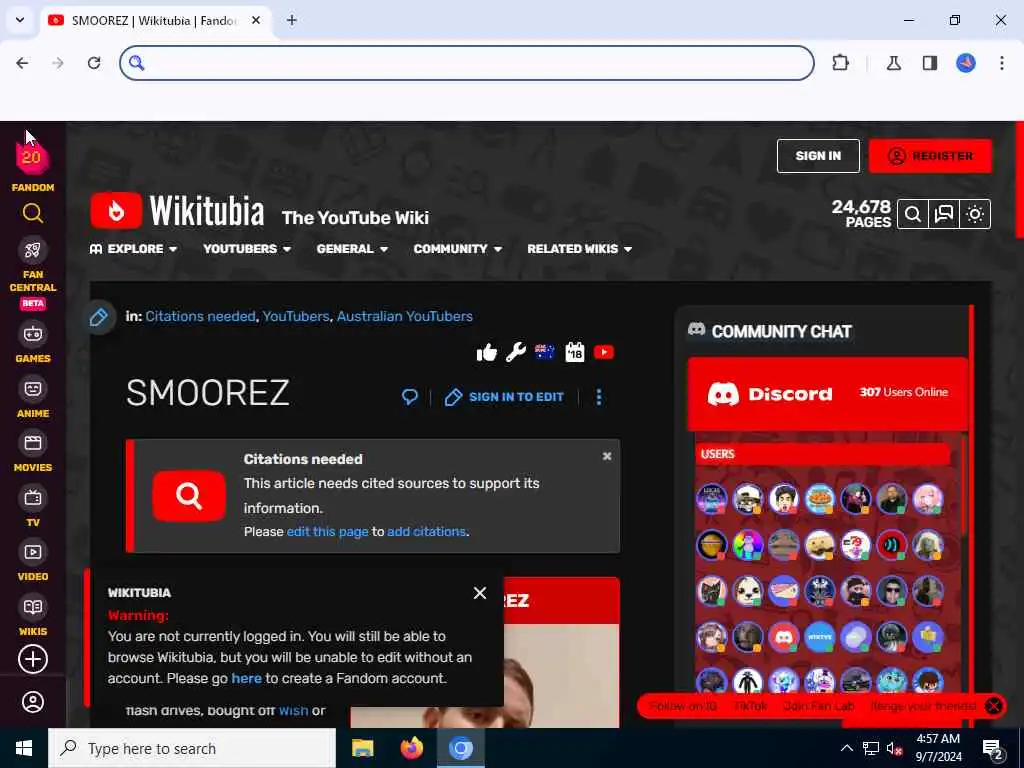
Task: Open the vertical three-dot article options menu
Action: click(599, 397)
